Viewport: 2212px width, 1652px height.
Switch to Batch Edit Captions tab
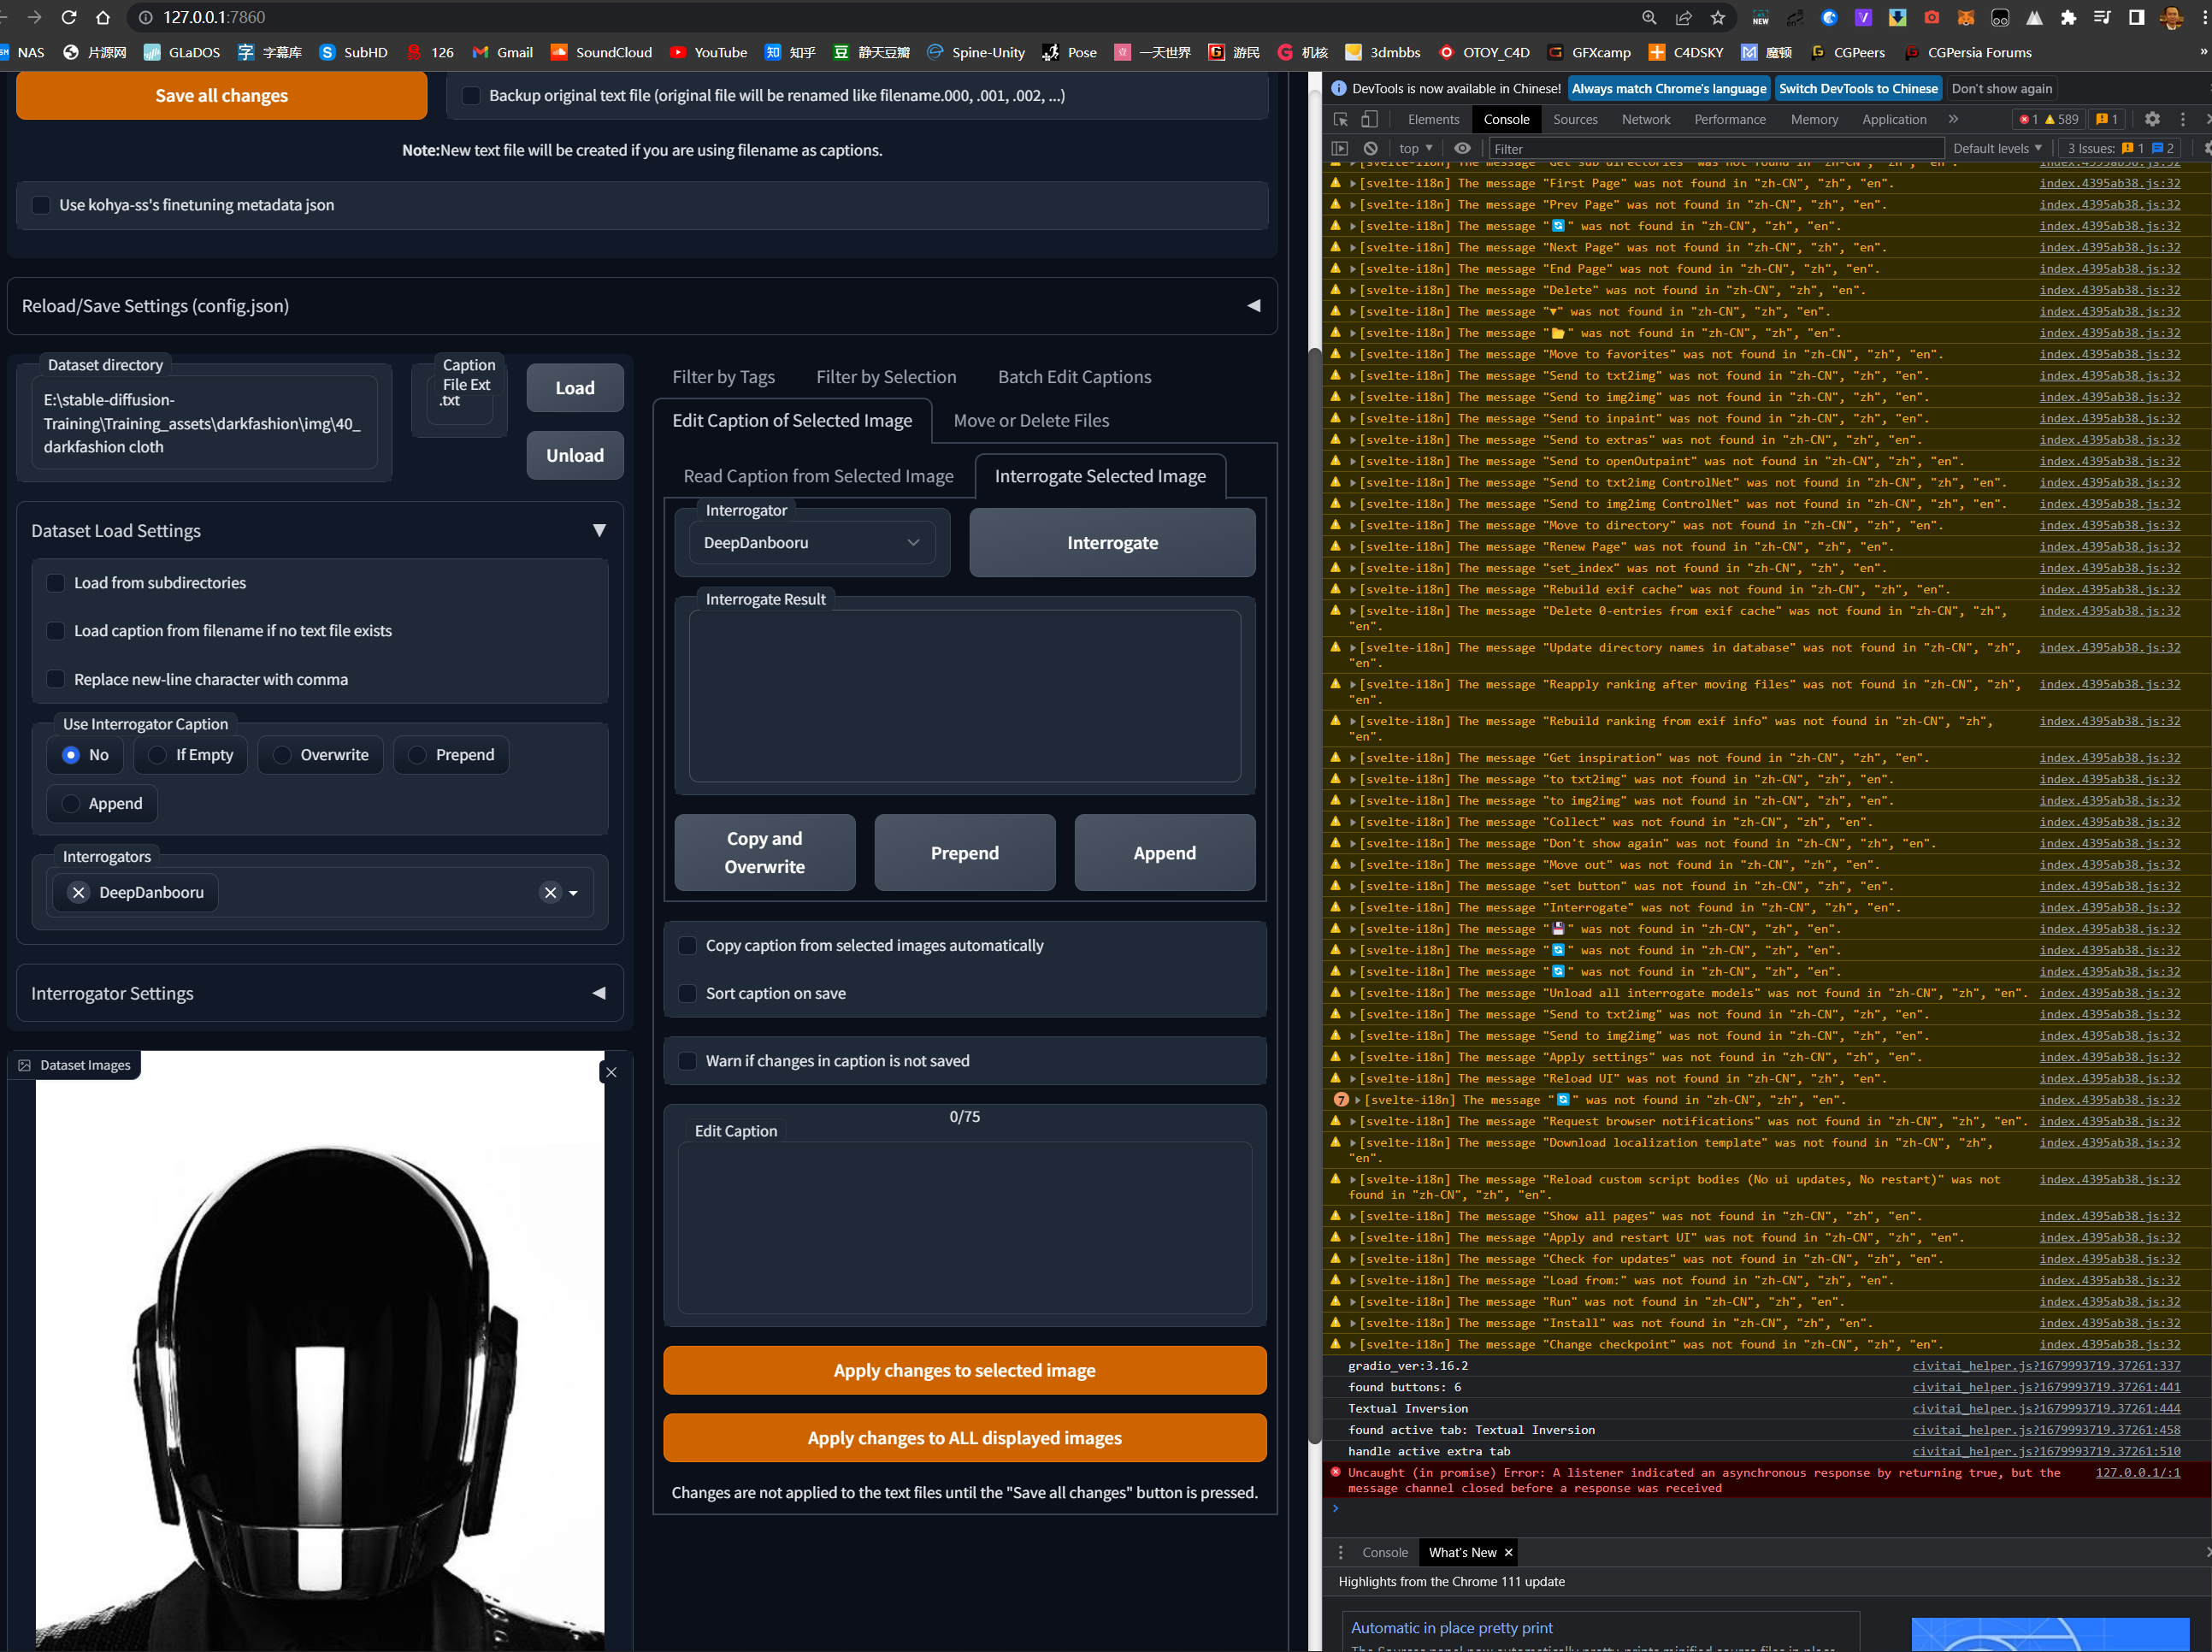pos(1074,377)
